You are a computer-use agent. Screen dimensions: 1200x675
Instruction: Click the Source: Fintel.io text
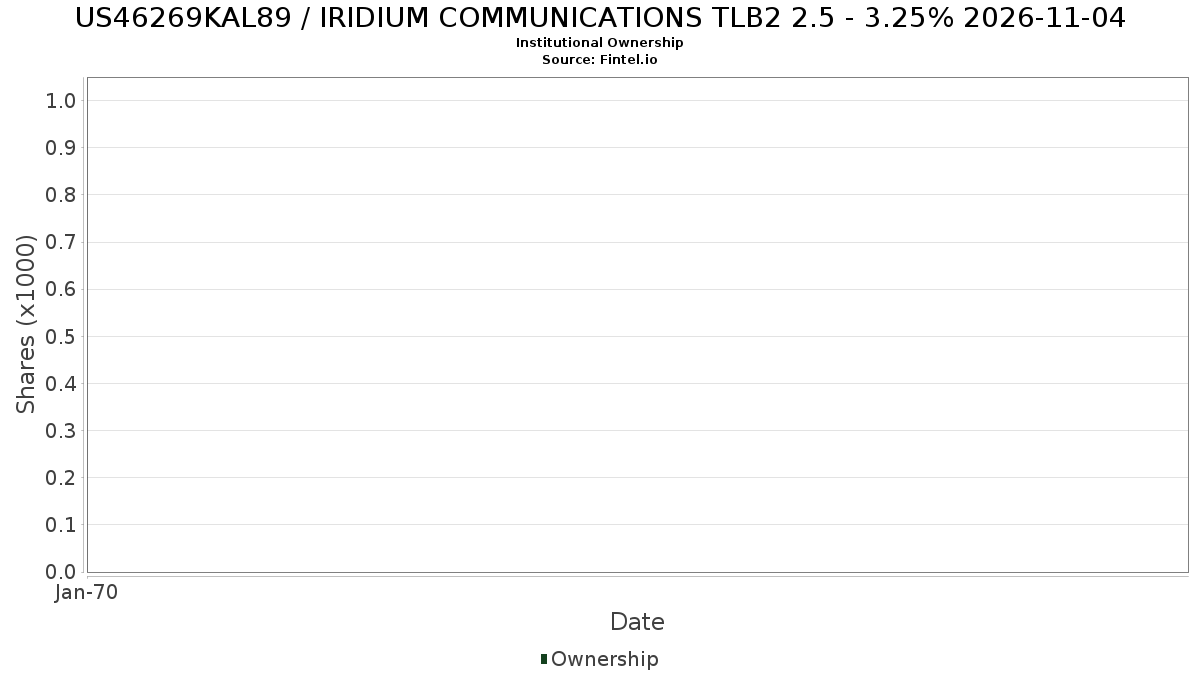(600, 60)
